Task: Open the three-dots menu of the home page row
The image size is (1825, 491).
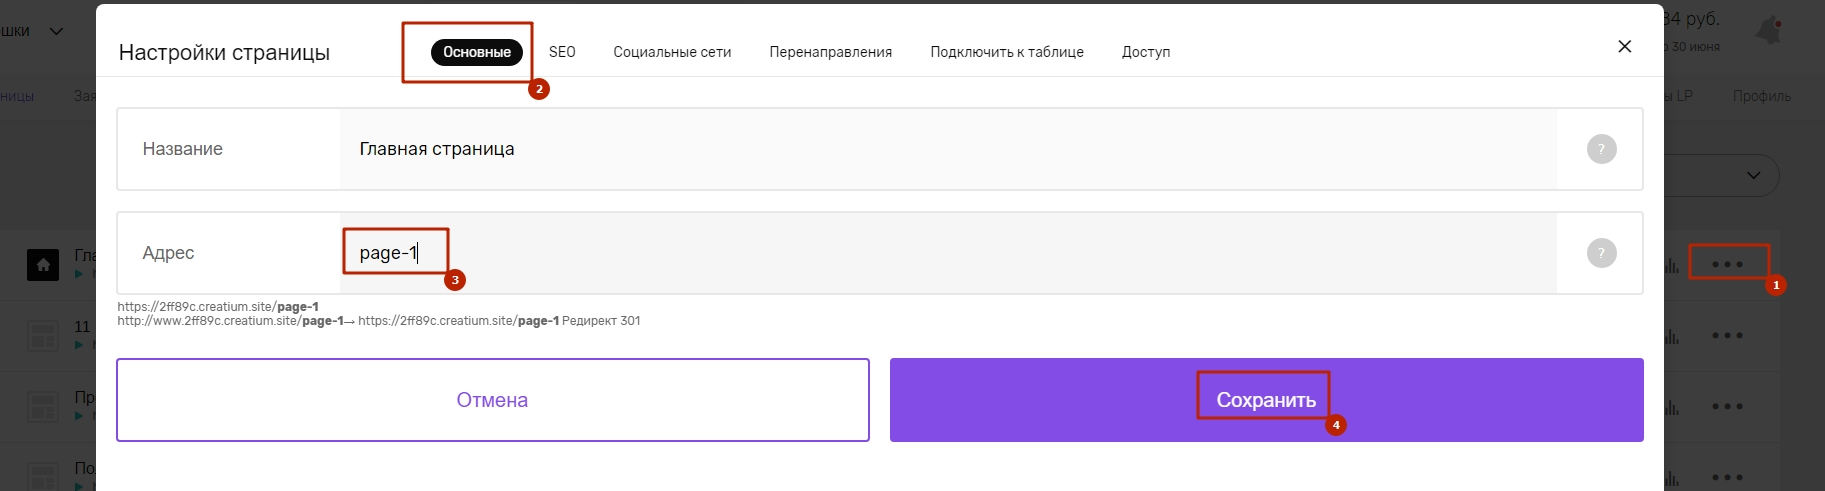Action: [x=1727, y=264]
